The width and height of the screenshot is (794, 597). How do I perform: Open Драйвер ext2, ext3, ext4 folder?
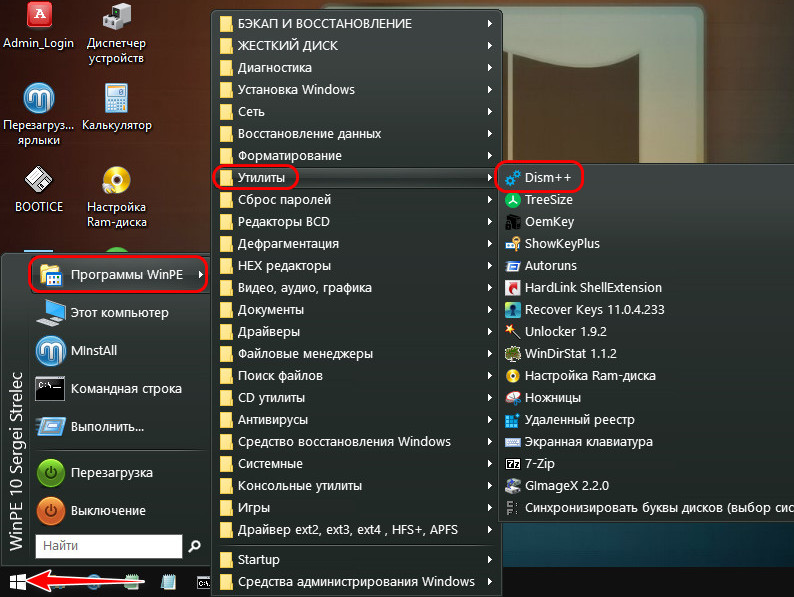click(357, 530)
